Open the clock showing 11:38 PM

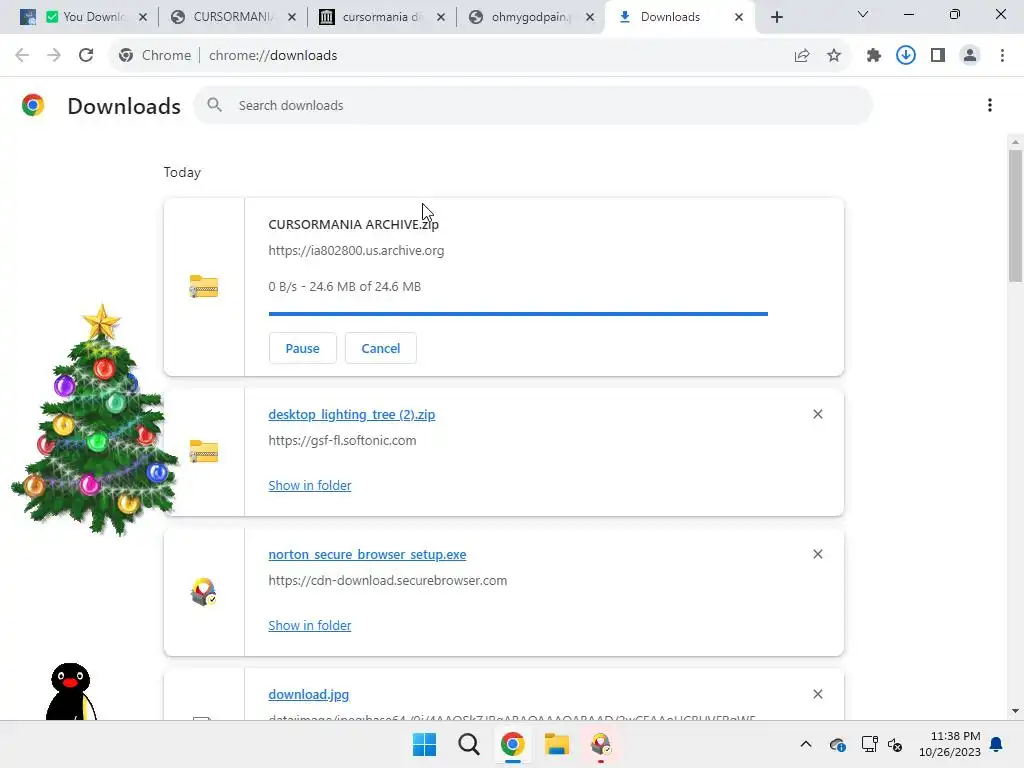point(950,744)
